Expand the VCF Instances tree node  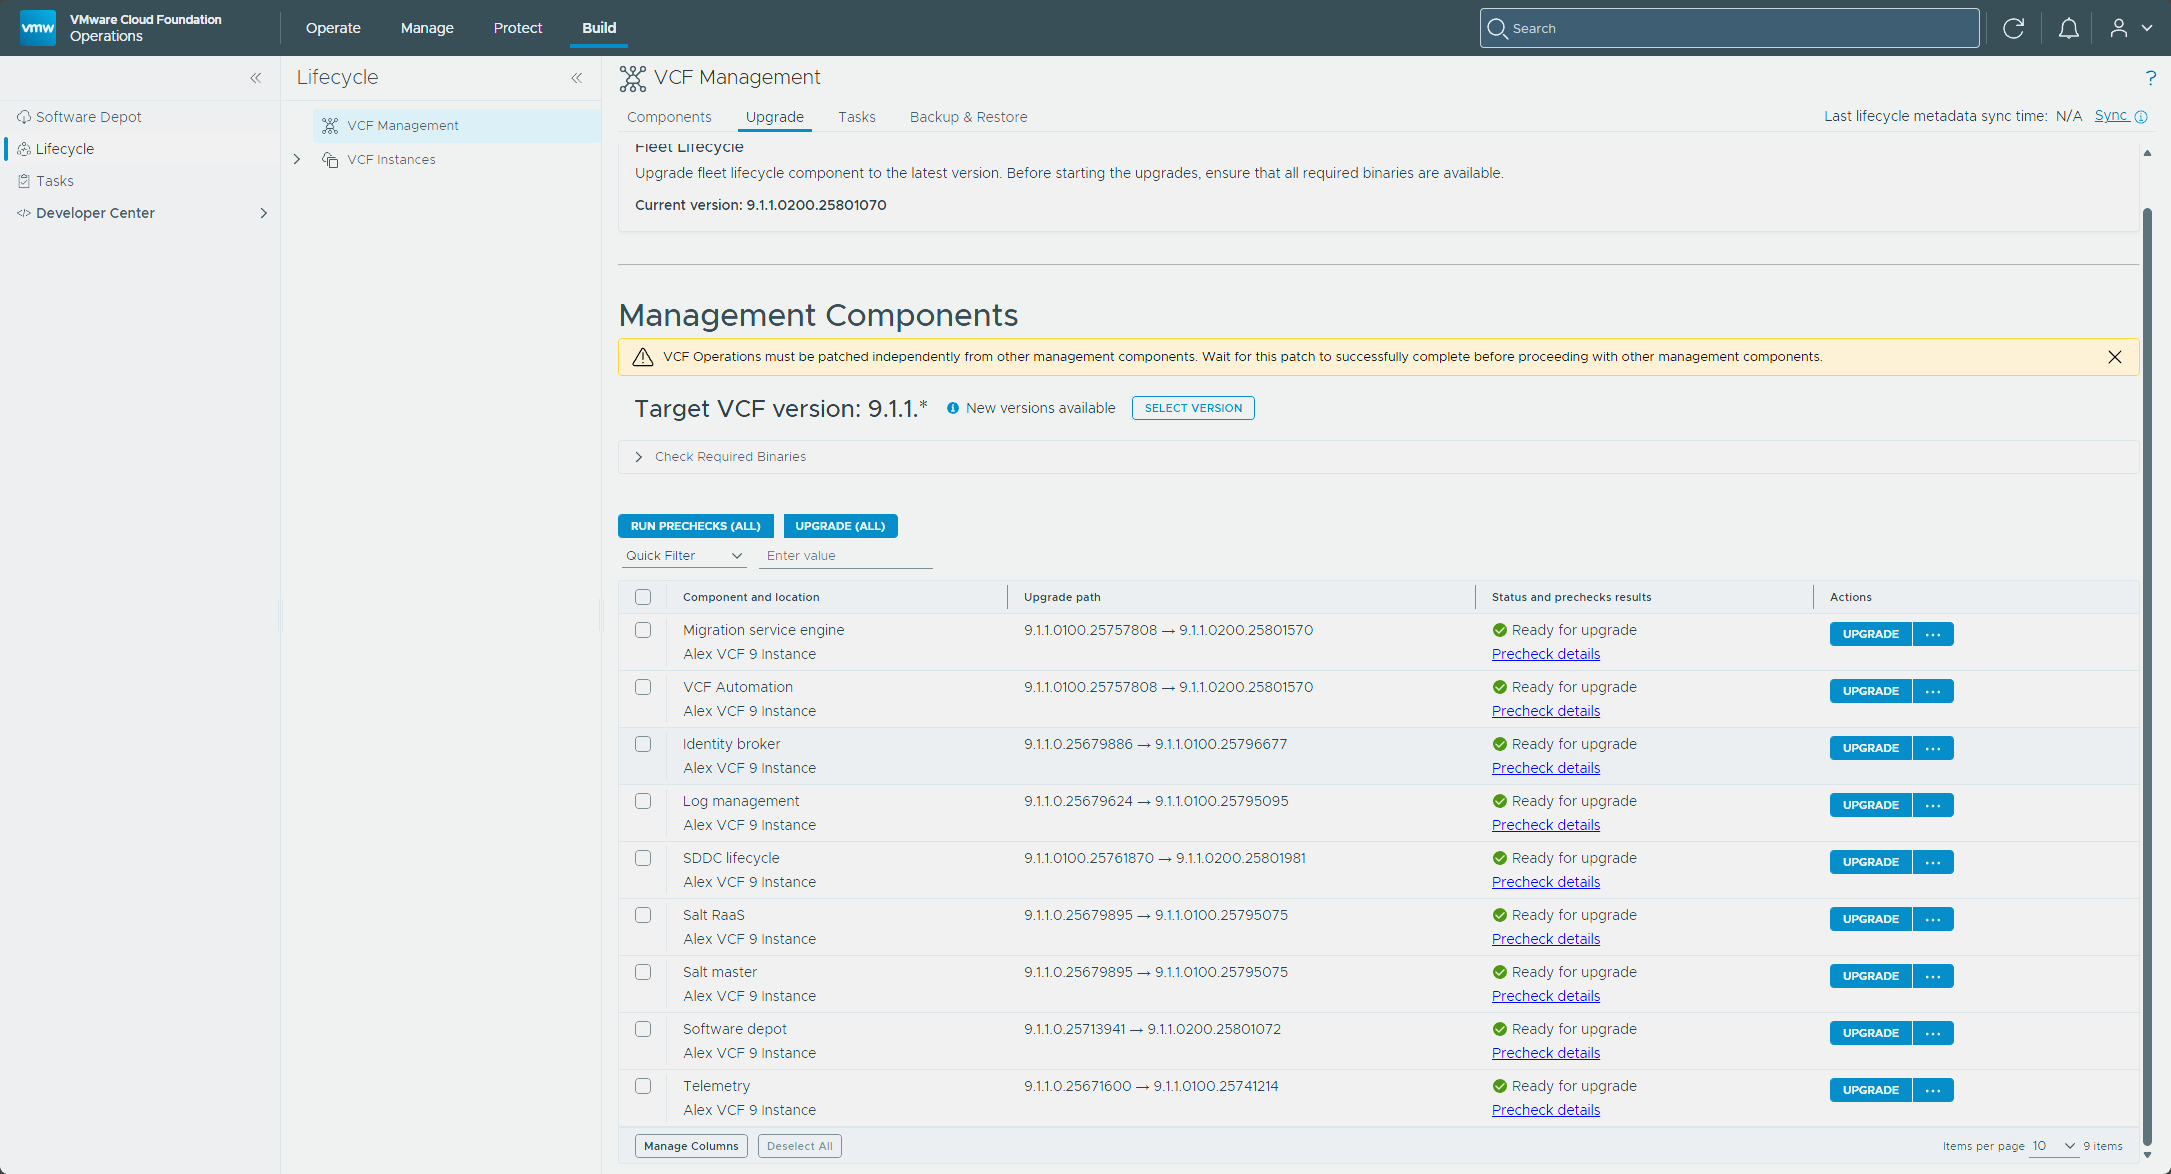coord(297,160)
